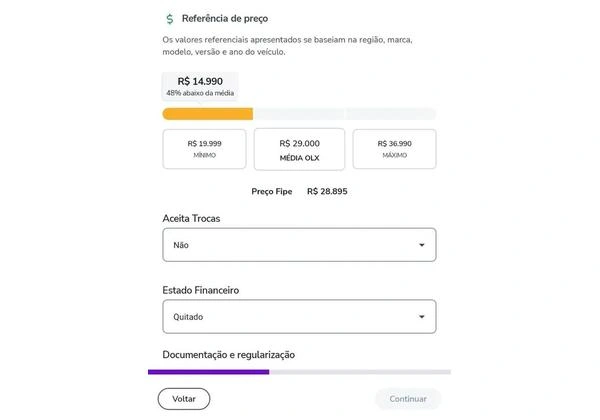600x420 pixels.
Task: Select the R$ 36.990 Máximo card
Action: (394, 149)
